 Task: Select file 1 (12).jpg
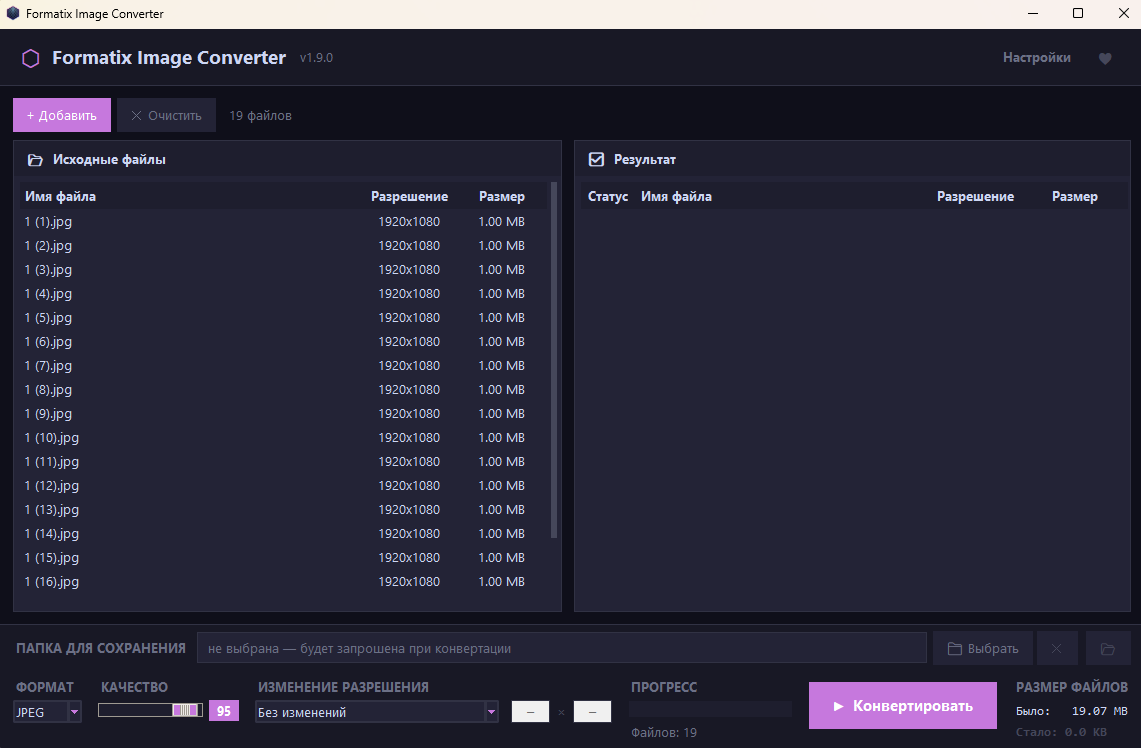pyautogui.click(x=285, y=485)
